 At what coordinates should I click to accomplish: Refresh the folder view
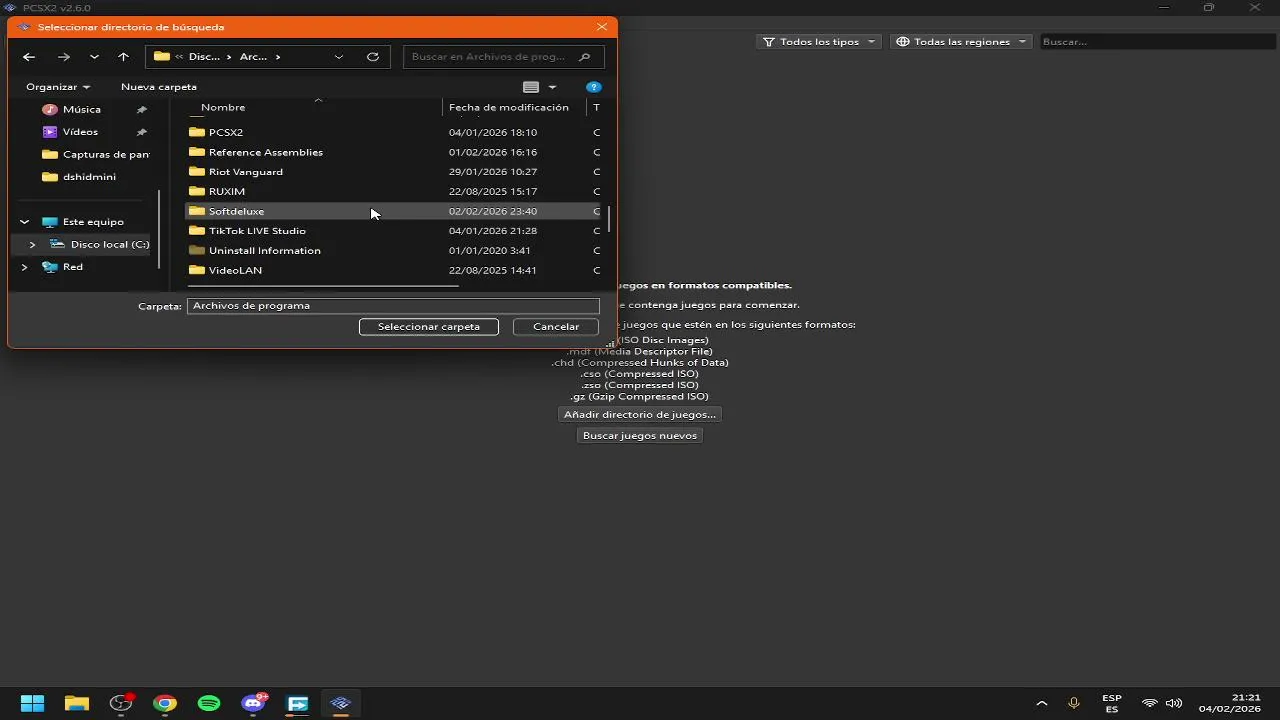click(373, 57)
